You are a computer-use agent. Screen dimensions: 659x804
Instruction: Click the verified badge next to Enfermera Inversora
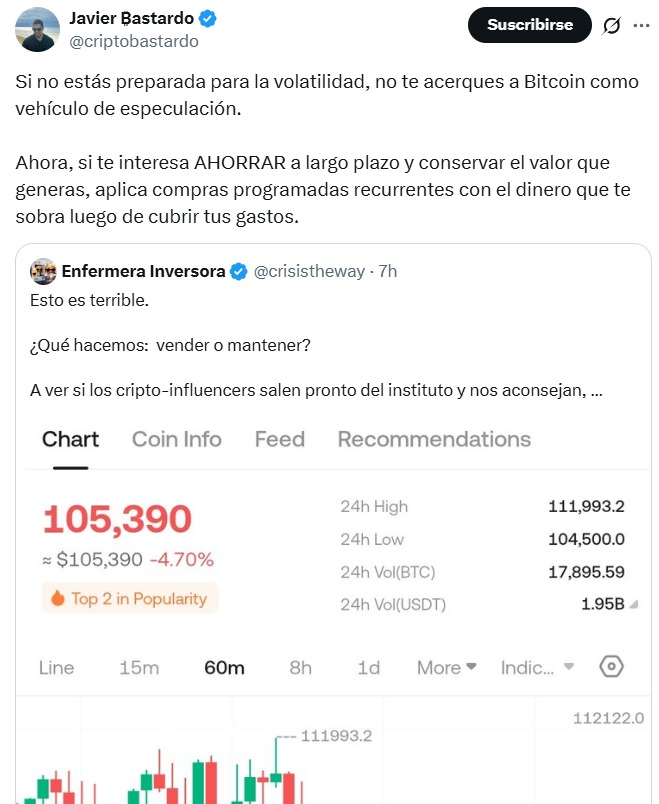(x=237, y=270)
